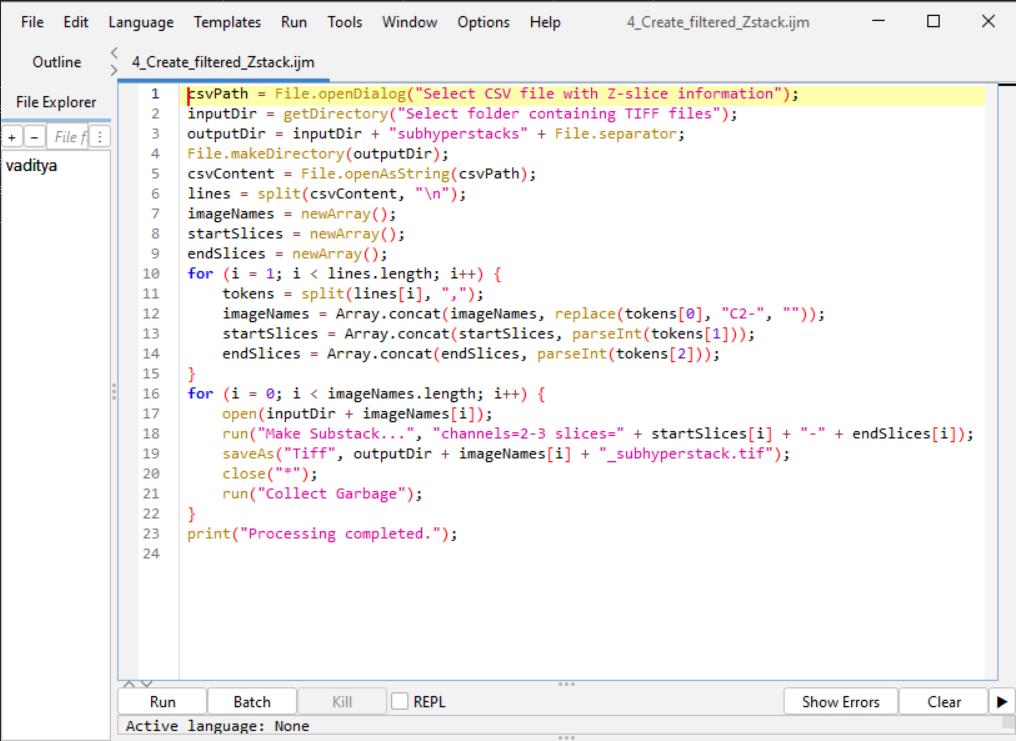Click the Show Errors button

[840, 701]
